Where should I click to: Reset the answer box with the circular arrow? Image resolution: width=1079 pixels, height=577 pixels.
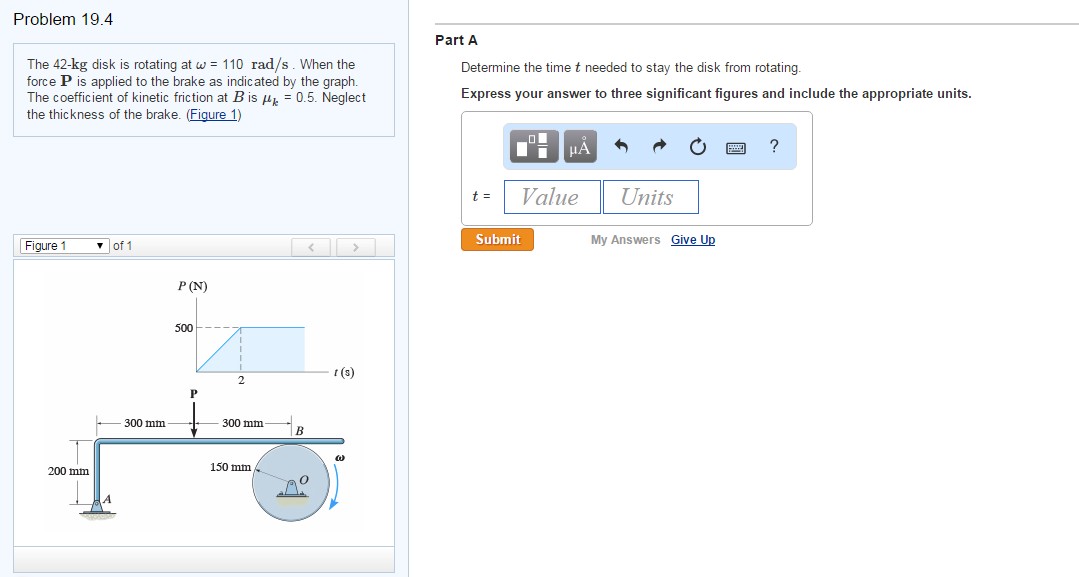tap(697, 146)
